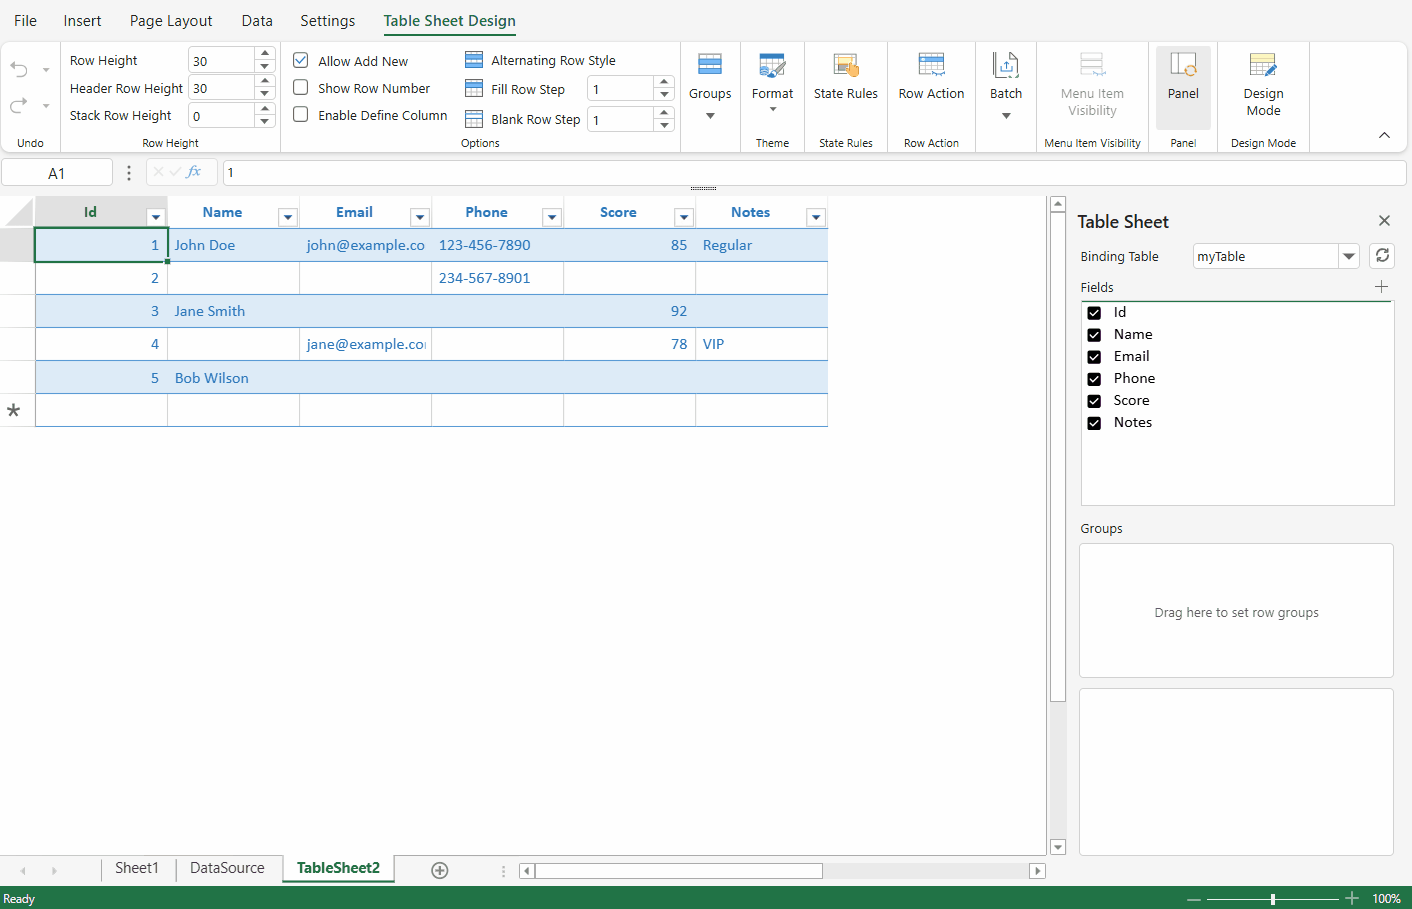This screenshot has width=1412, height=909.
Task: Uncheck the Notes field
Action: click(x=1094, y=423)
